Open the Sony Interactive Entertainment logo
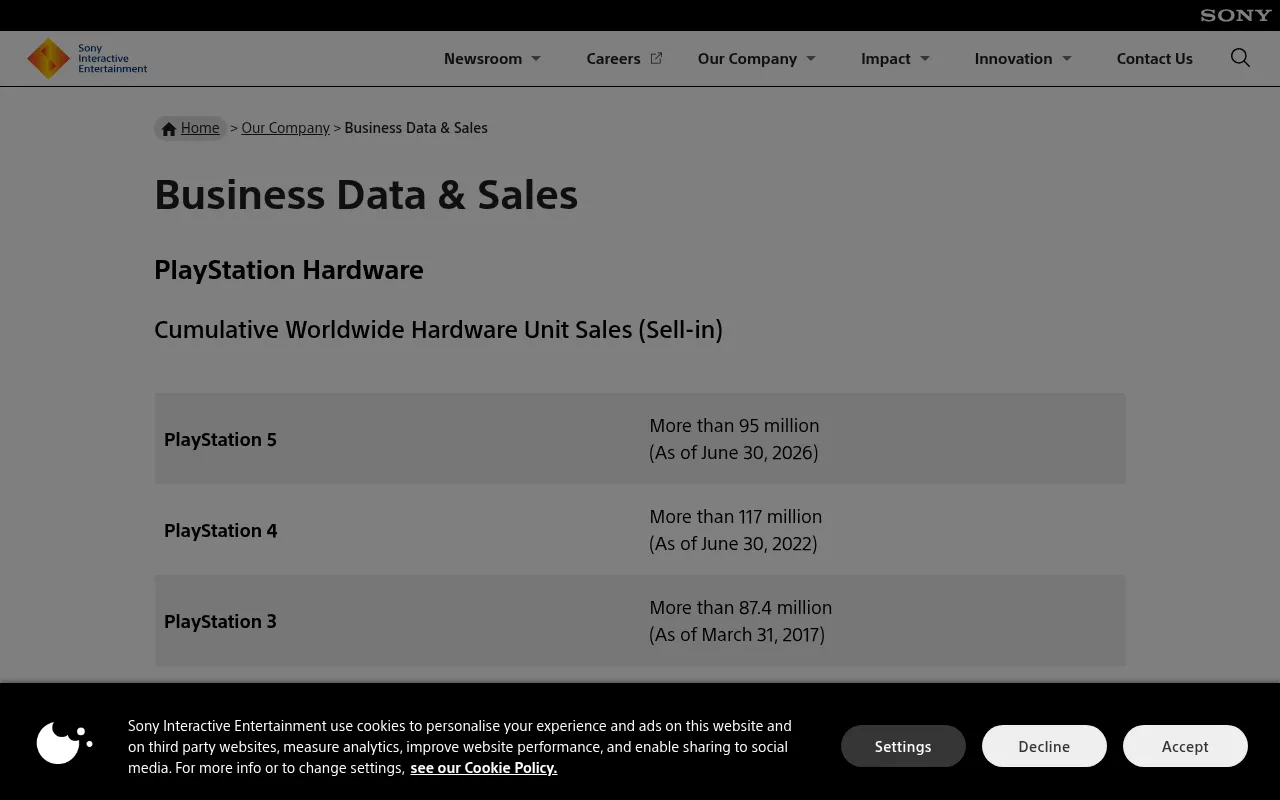The height and width of the screenshot is (800, 1280). (87, 58)
